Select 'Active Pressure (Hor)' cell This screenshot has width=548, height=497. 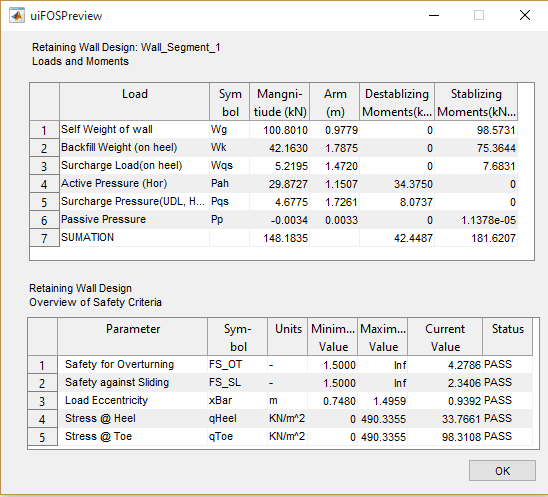click(135, 184)
